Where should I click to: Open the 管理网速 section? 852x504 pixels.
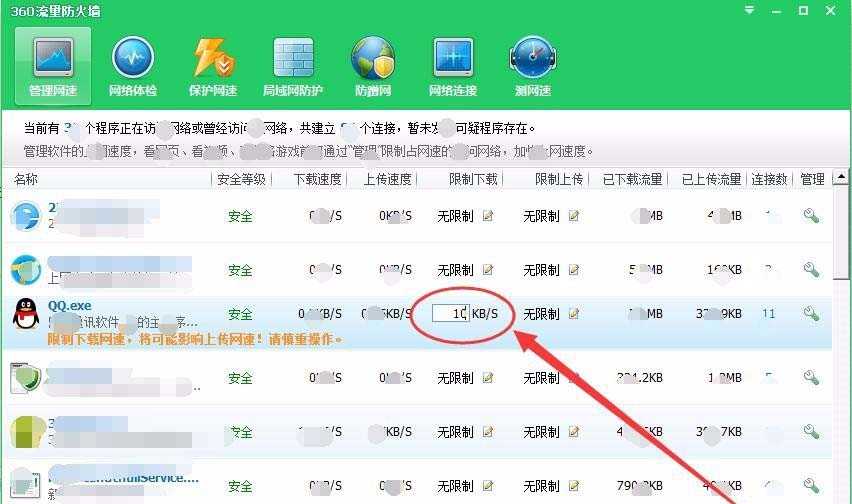click(x=53, y=66)
